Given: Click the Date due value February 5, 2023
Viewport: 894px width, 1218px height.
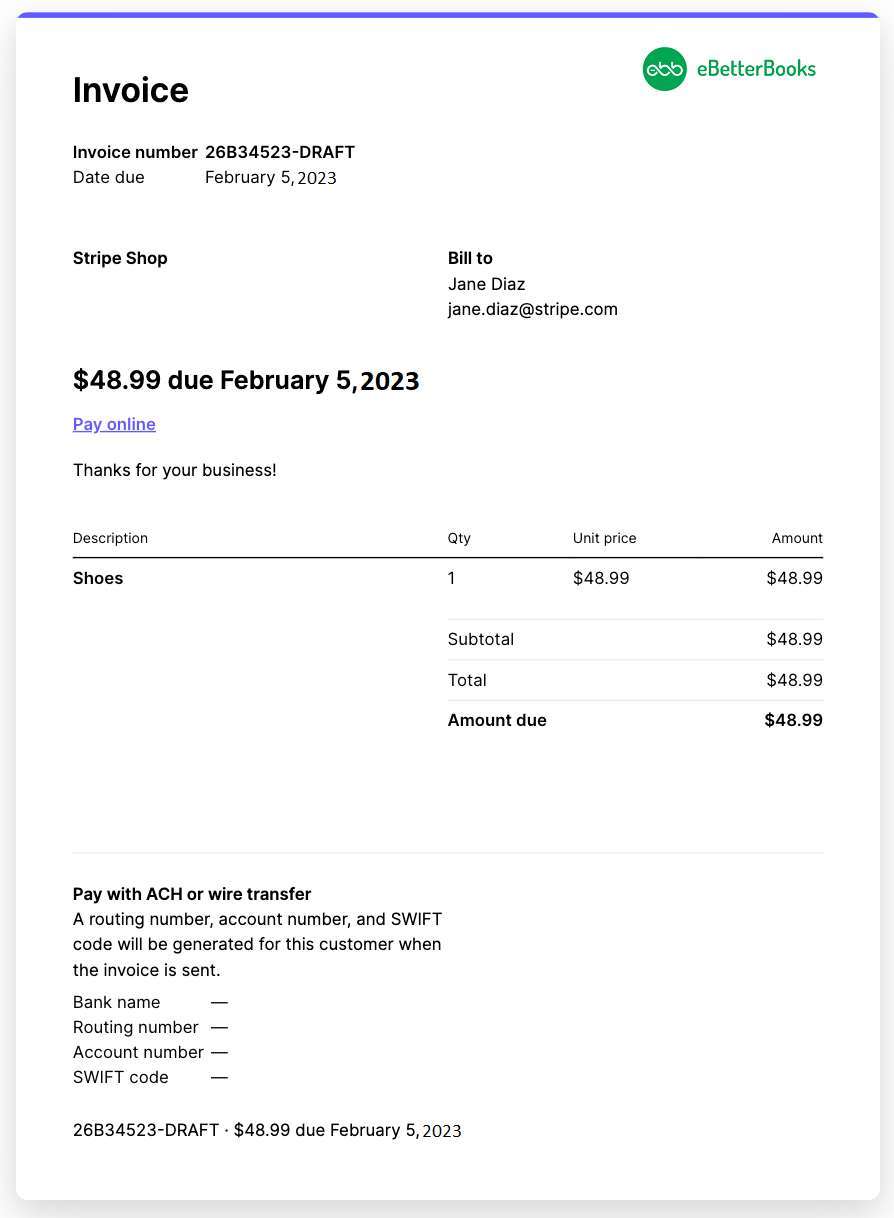Looking at the screenshot, I should point(271,178).
